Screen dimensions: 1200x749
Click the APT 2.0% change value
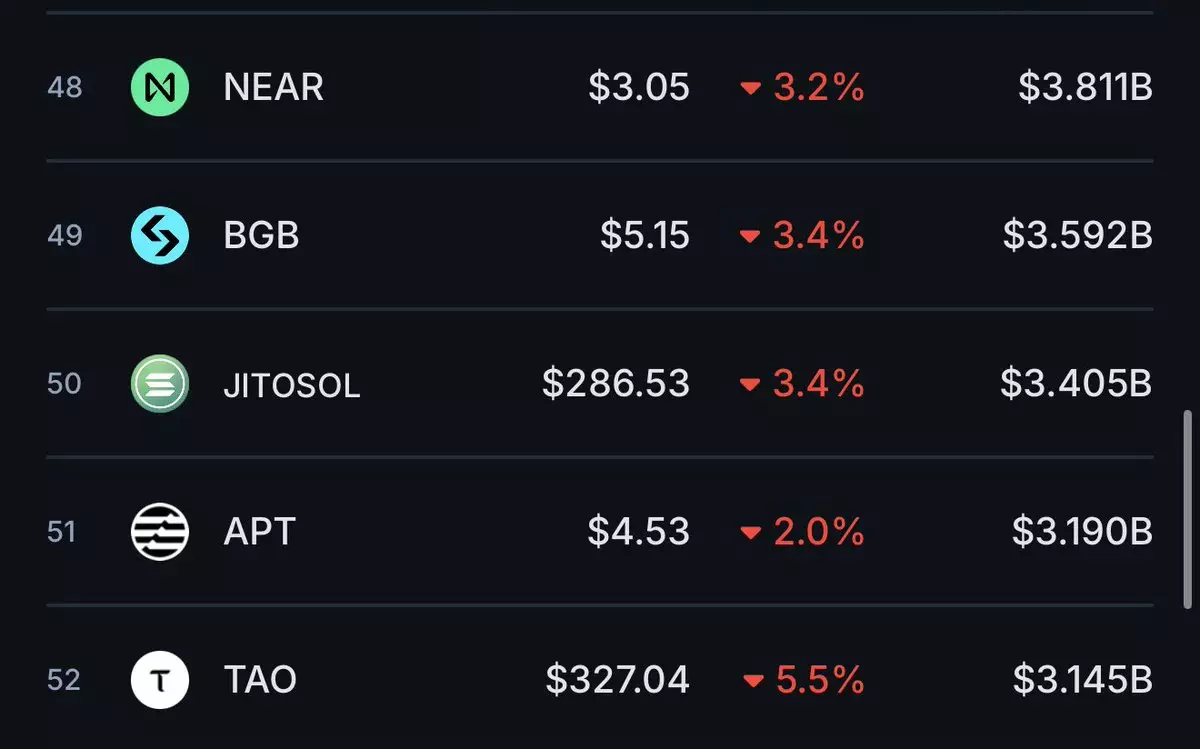point(819,532)
